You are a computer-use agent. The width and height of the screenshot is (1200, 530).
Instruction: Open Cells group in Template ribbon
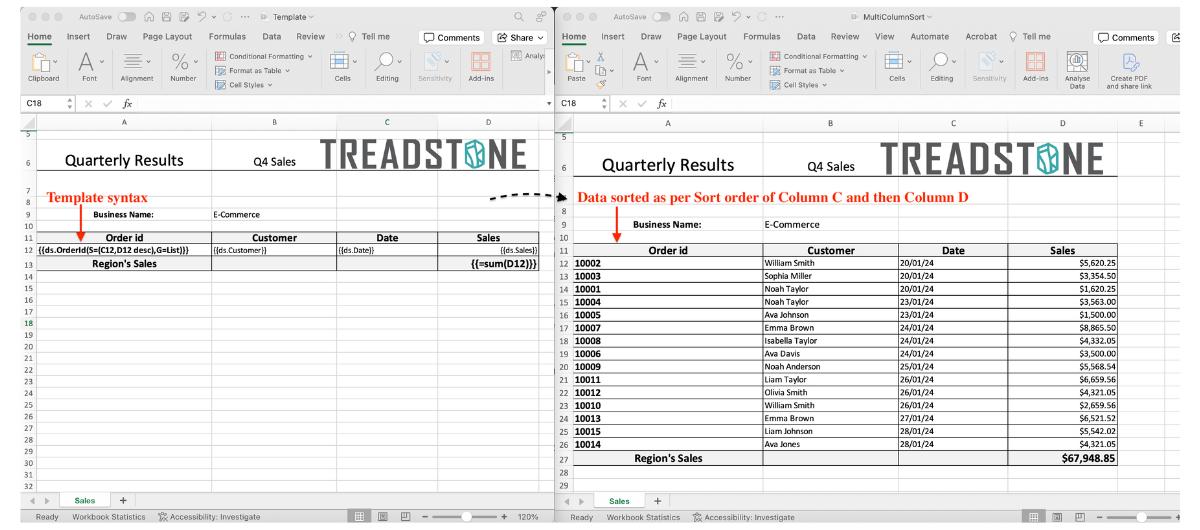pyautogui.click(x=342, y=67)
